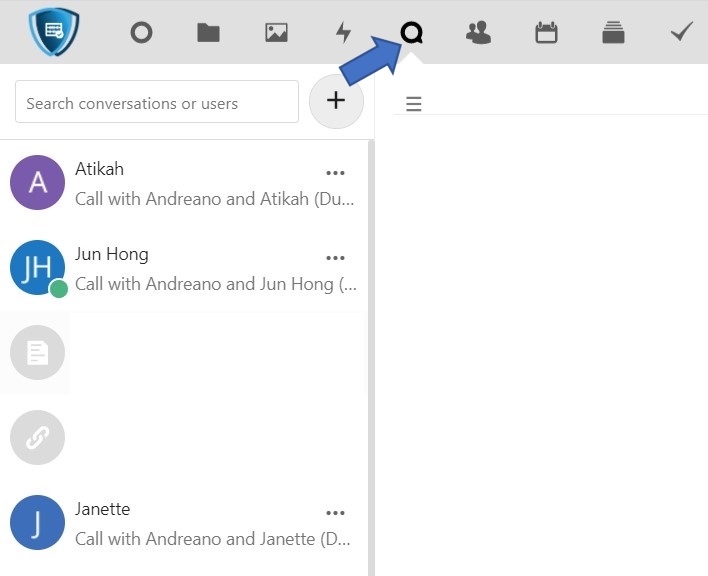Viewport: 708px width, 576px height.
Task: Click the search conversations or users field
Action: coord(157,102)
